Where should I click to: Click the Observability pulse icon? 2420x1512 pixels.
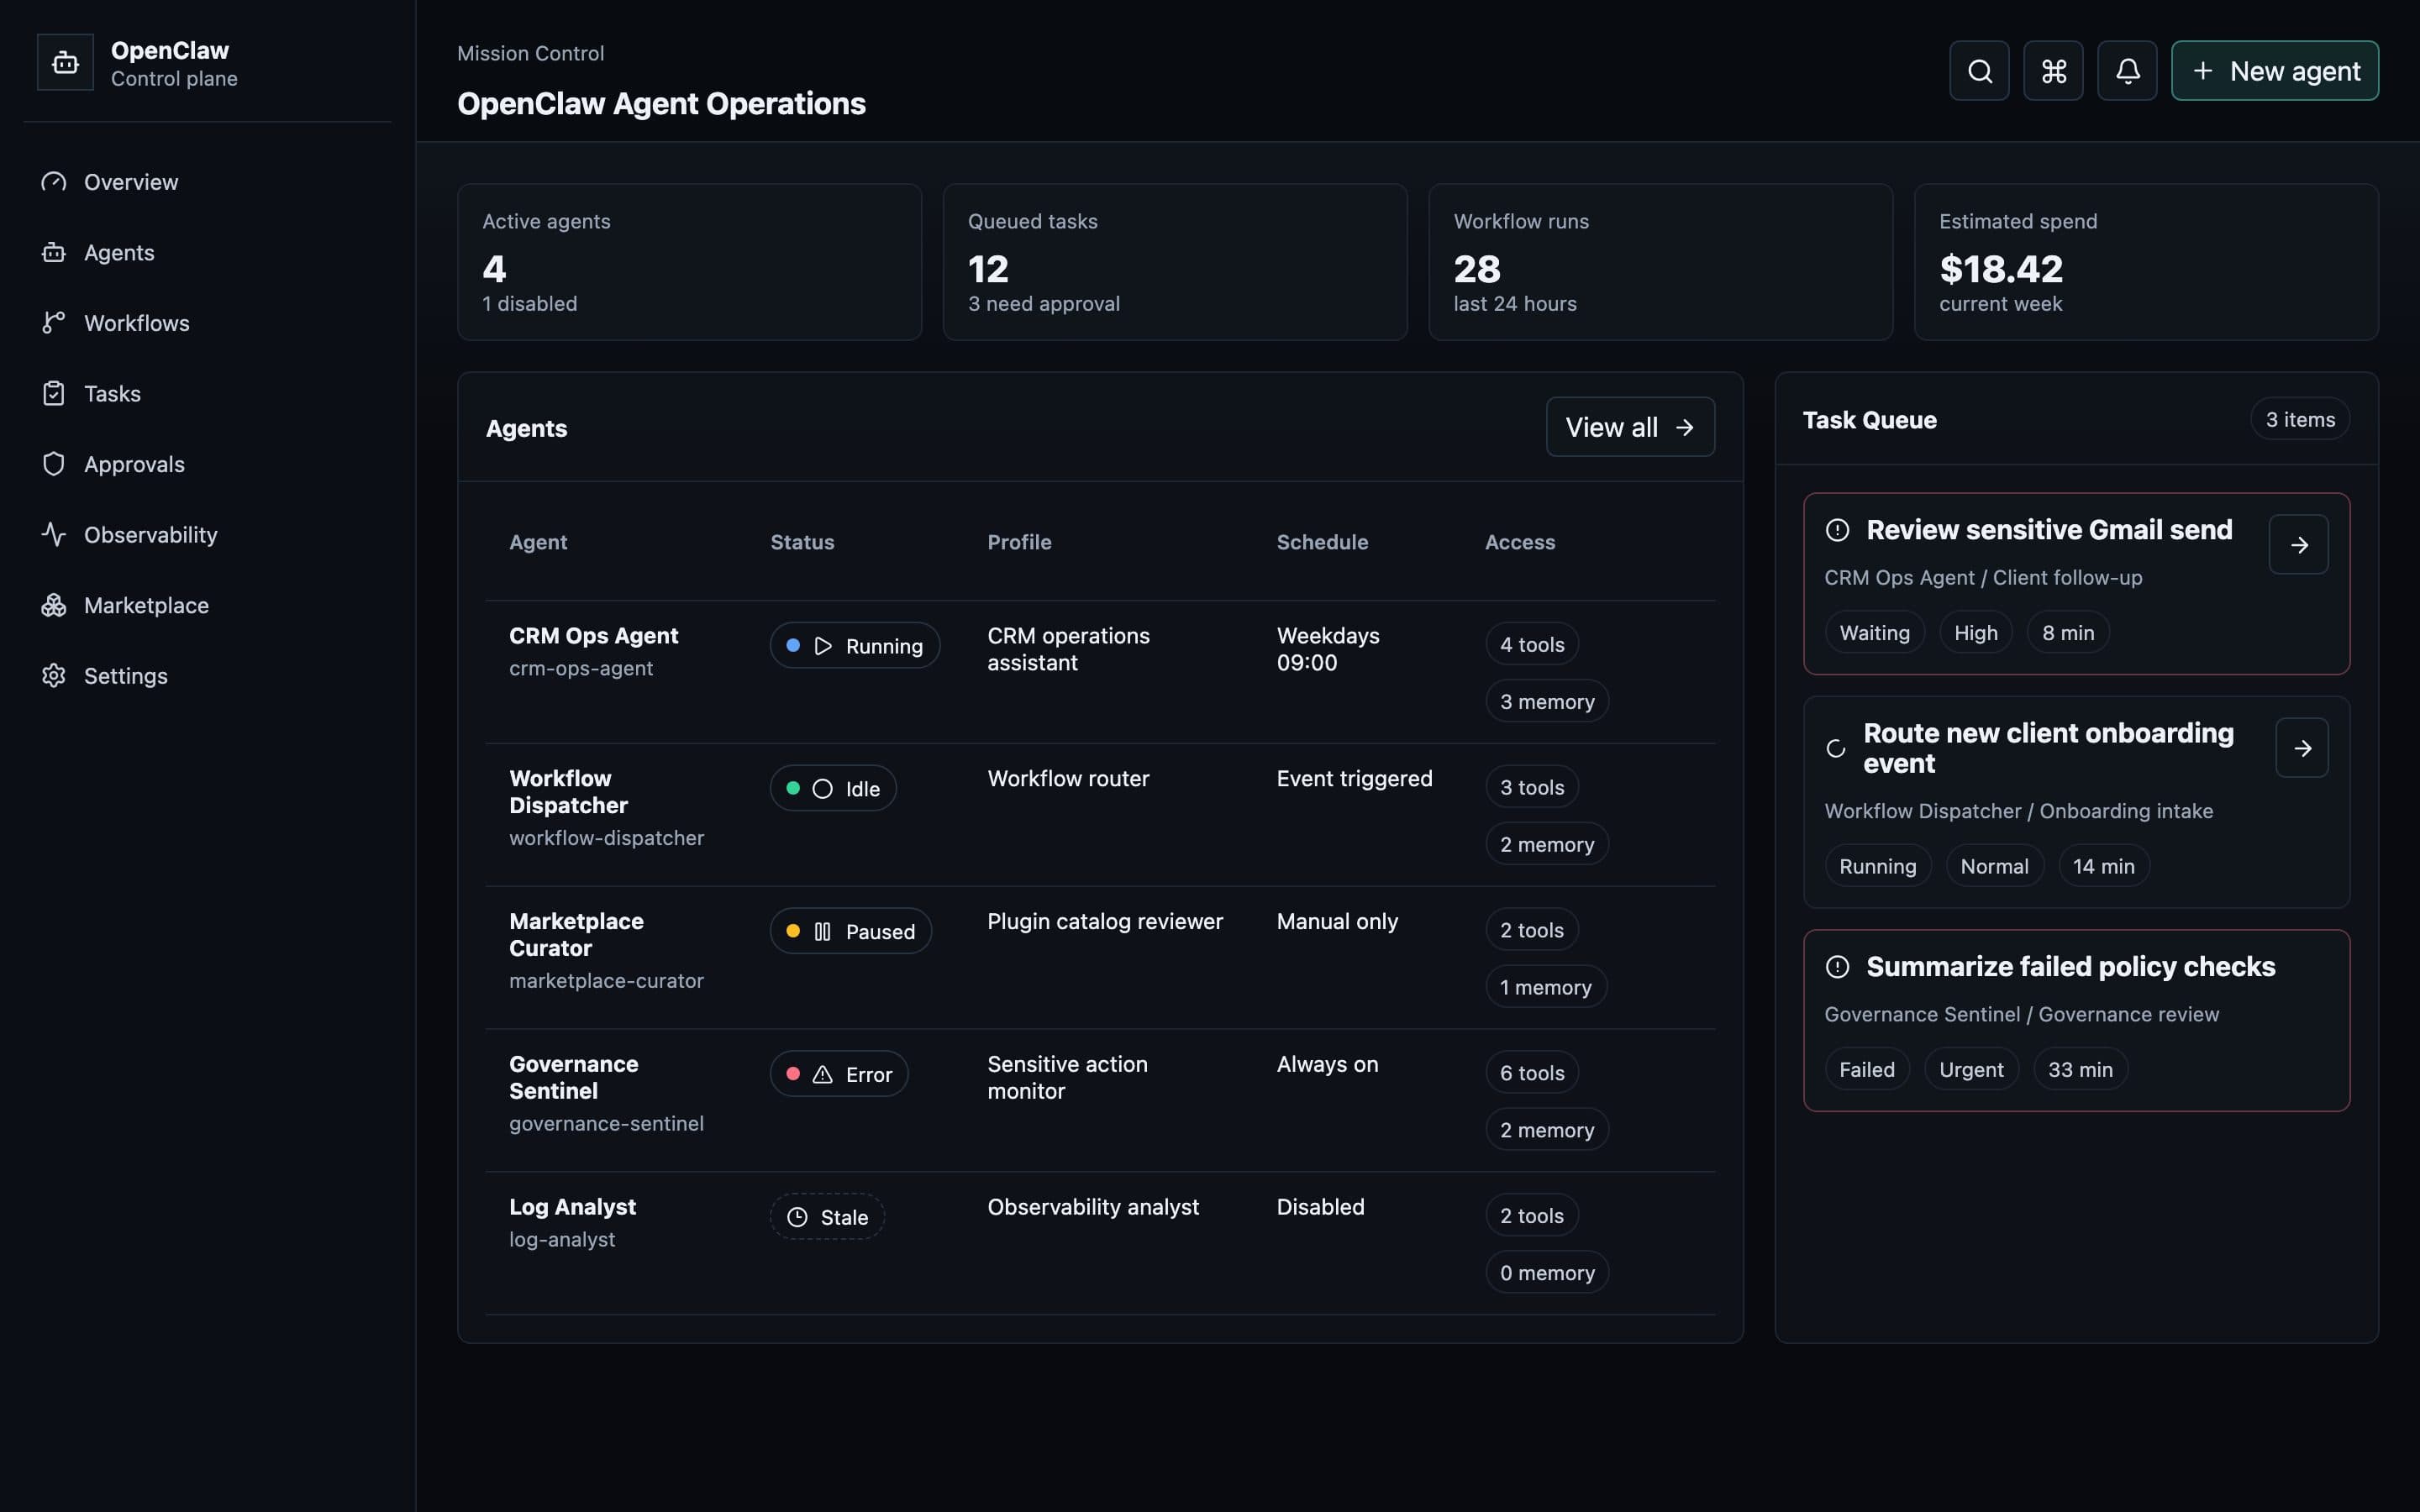coord(54,534)
